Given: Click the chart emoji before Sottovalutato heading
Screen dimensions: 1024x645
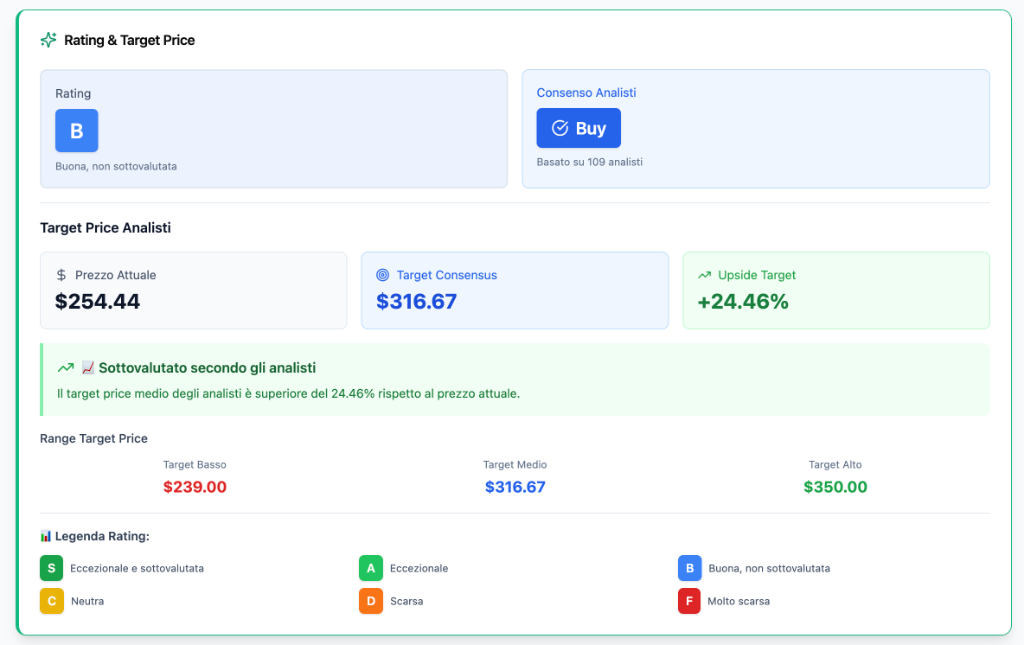Looking at the screenshot, I should tap(88, 368).
